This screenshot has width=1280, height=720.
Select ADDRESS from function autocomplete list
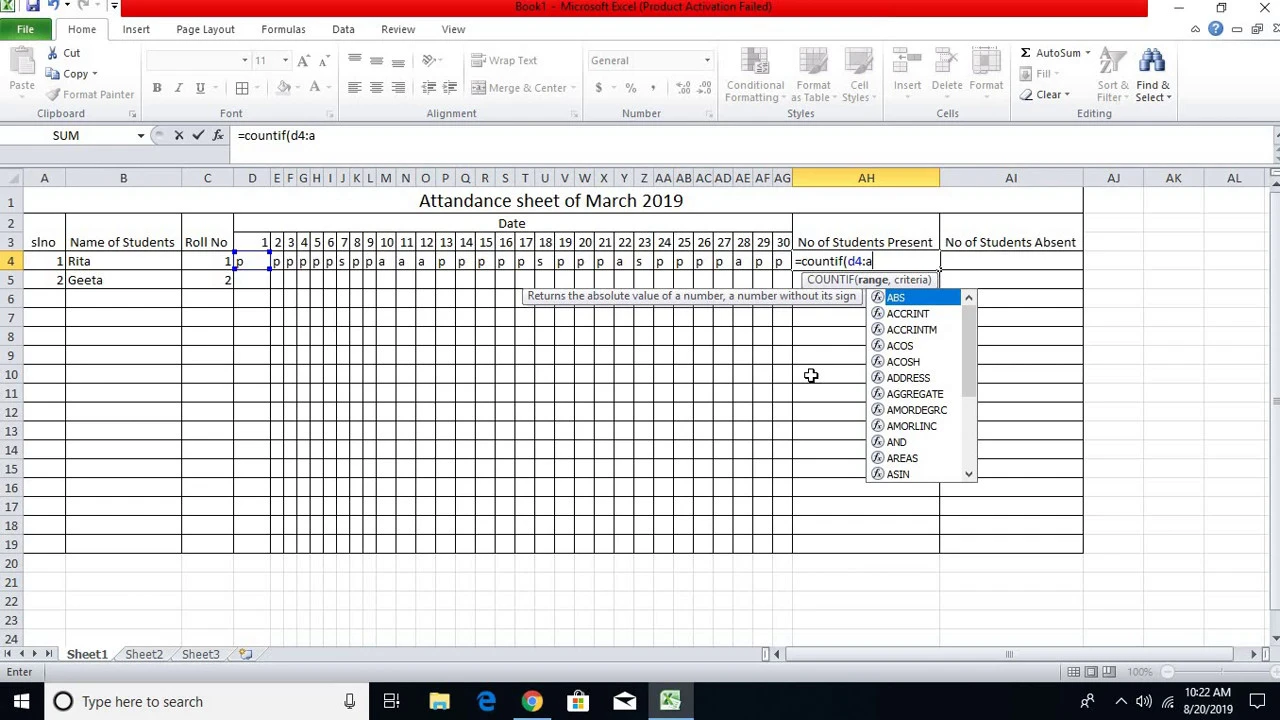pyautogui.click(x=908, y=378)
